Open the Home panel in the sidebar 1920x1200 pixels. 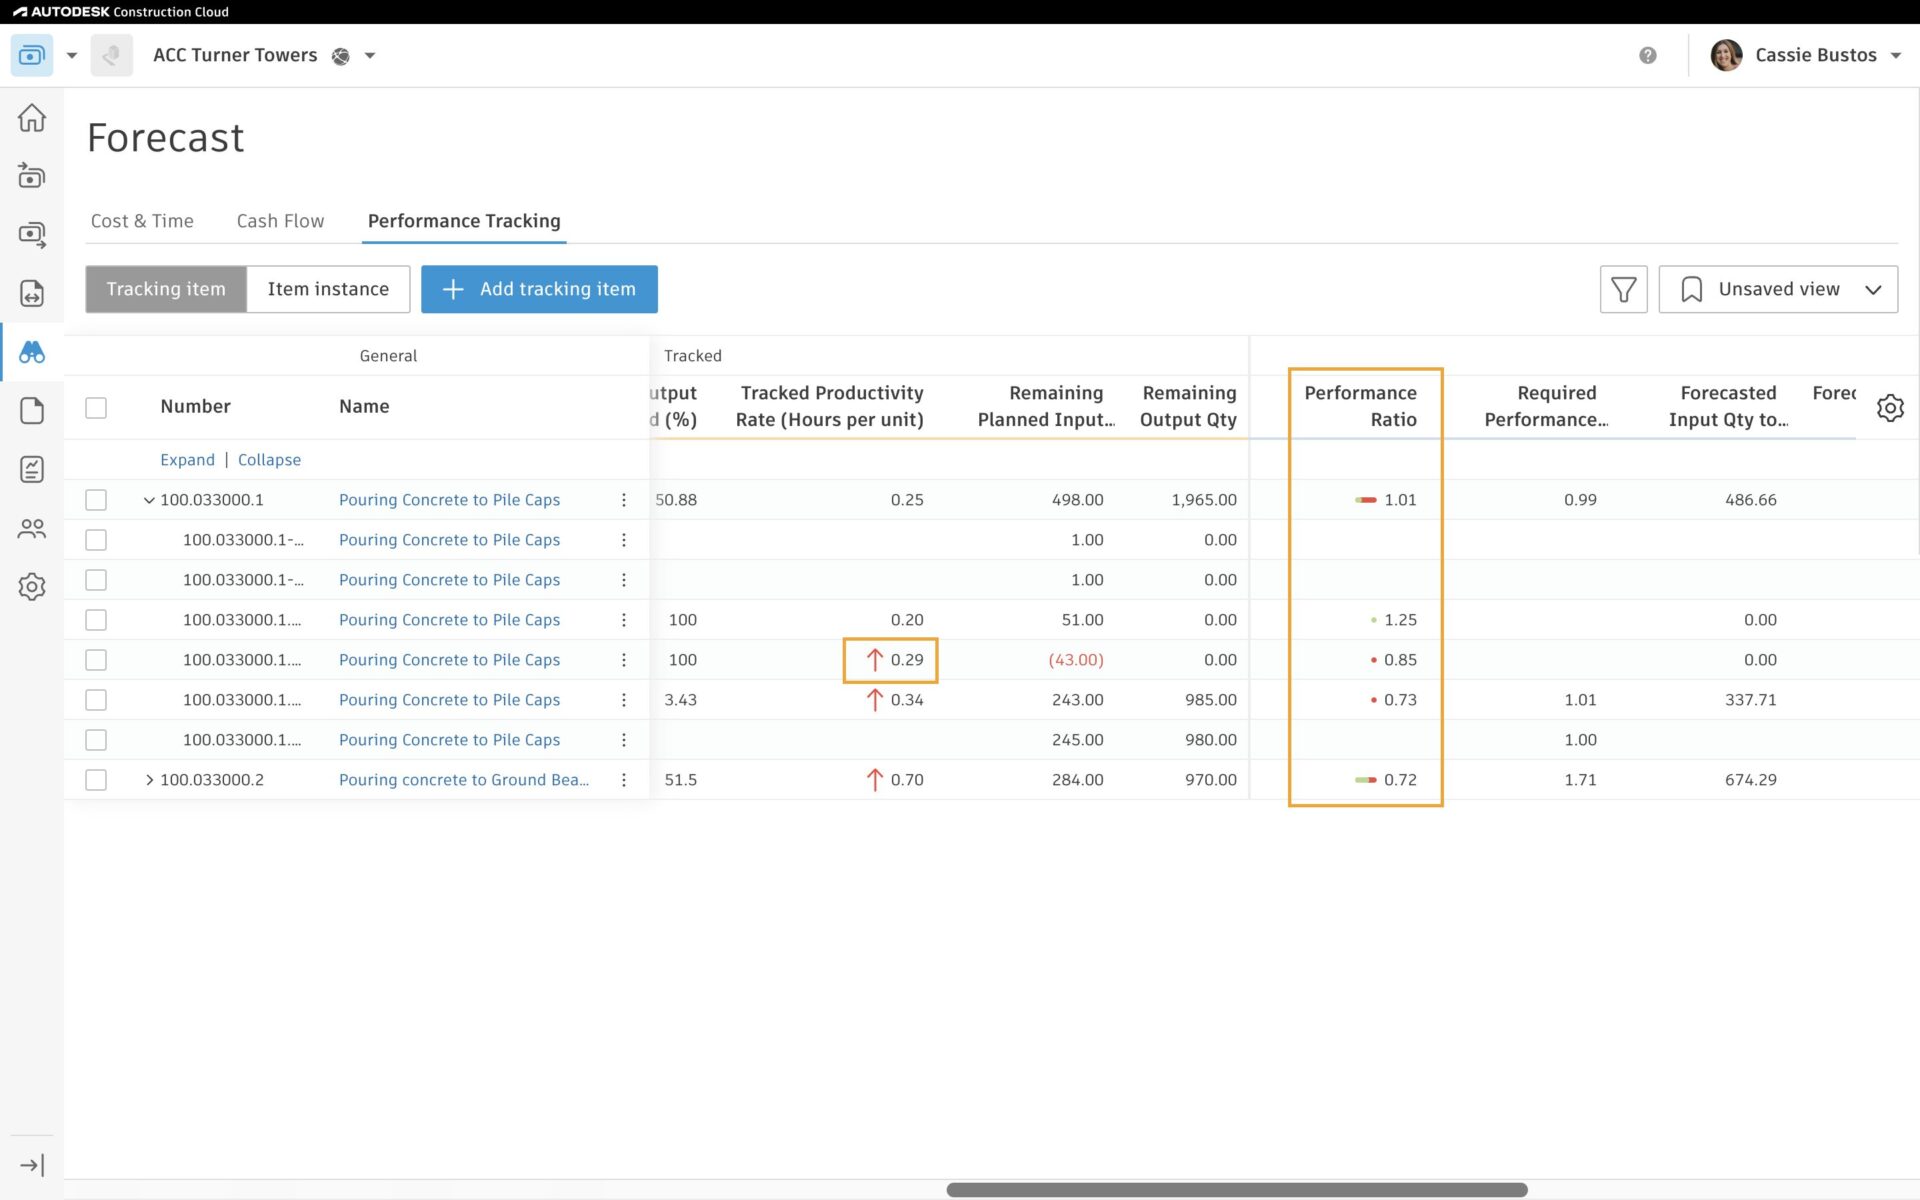(x=32, y=118)
